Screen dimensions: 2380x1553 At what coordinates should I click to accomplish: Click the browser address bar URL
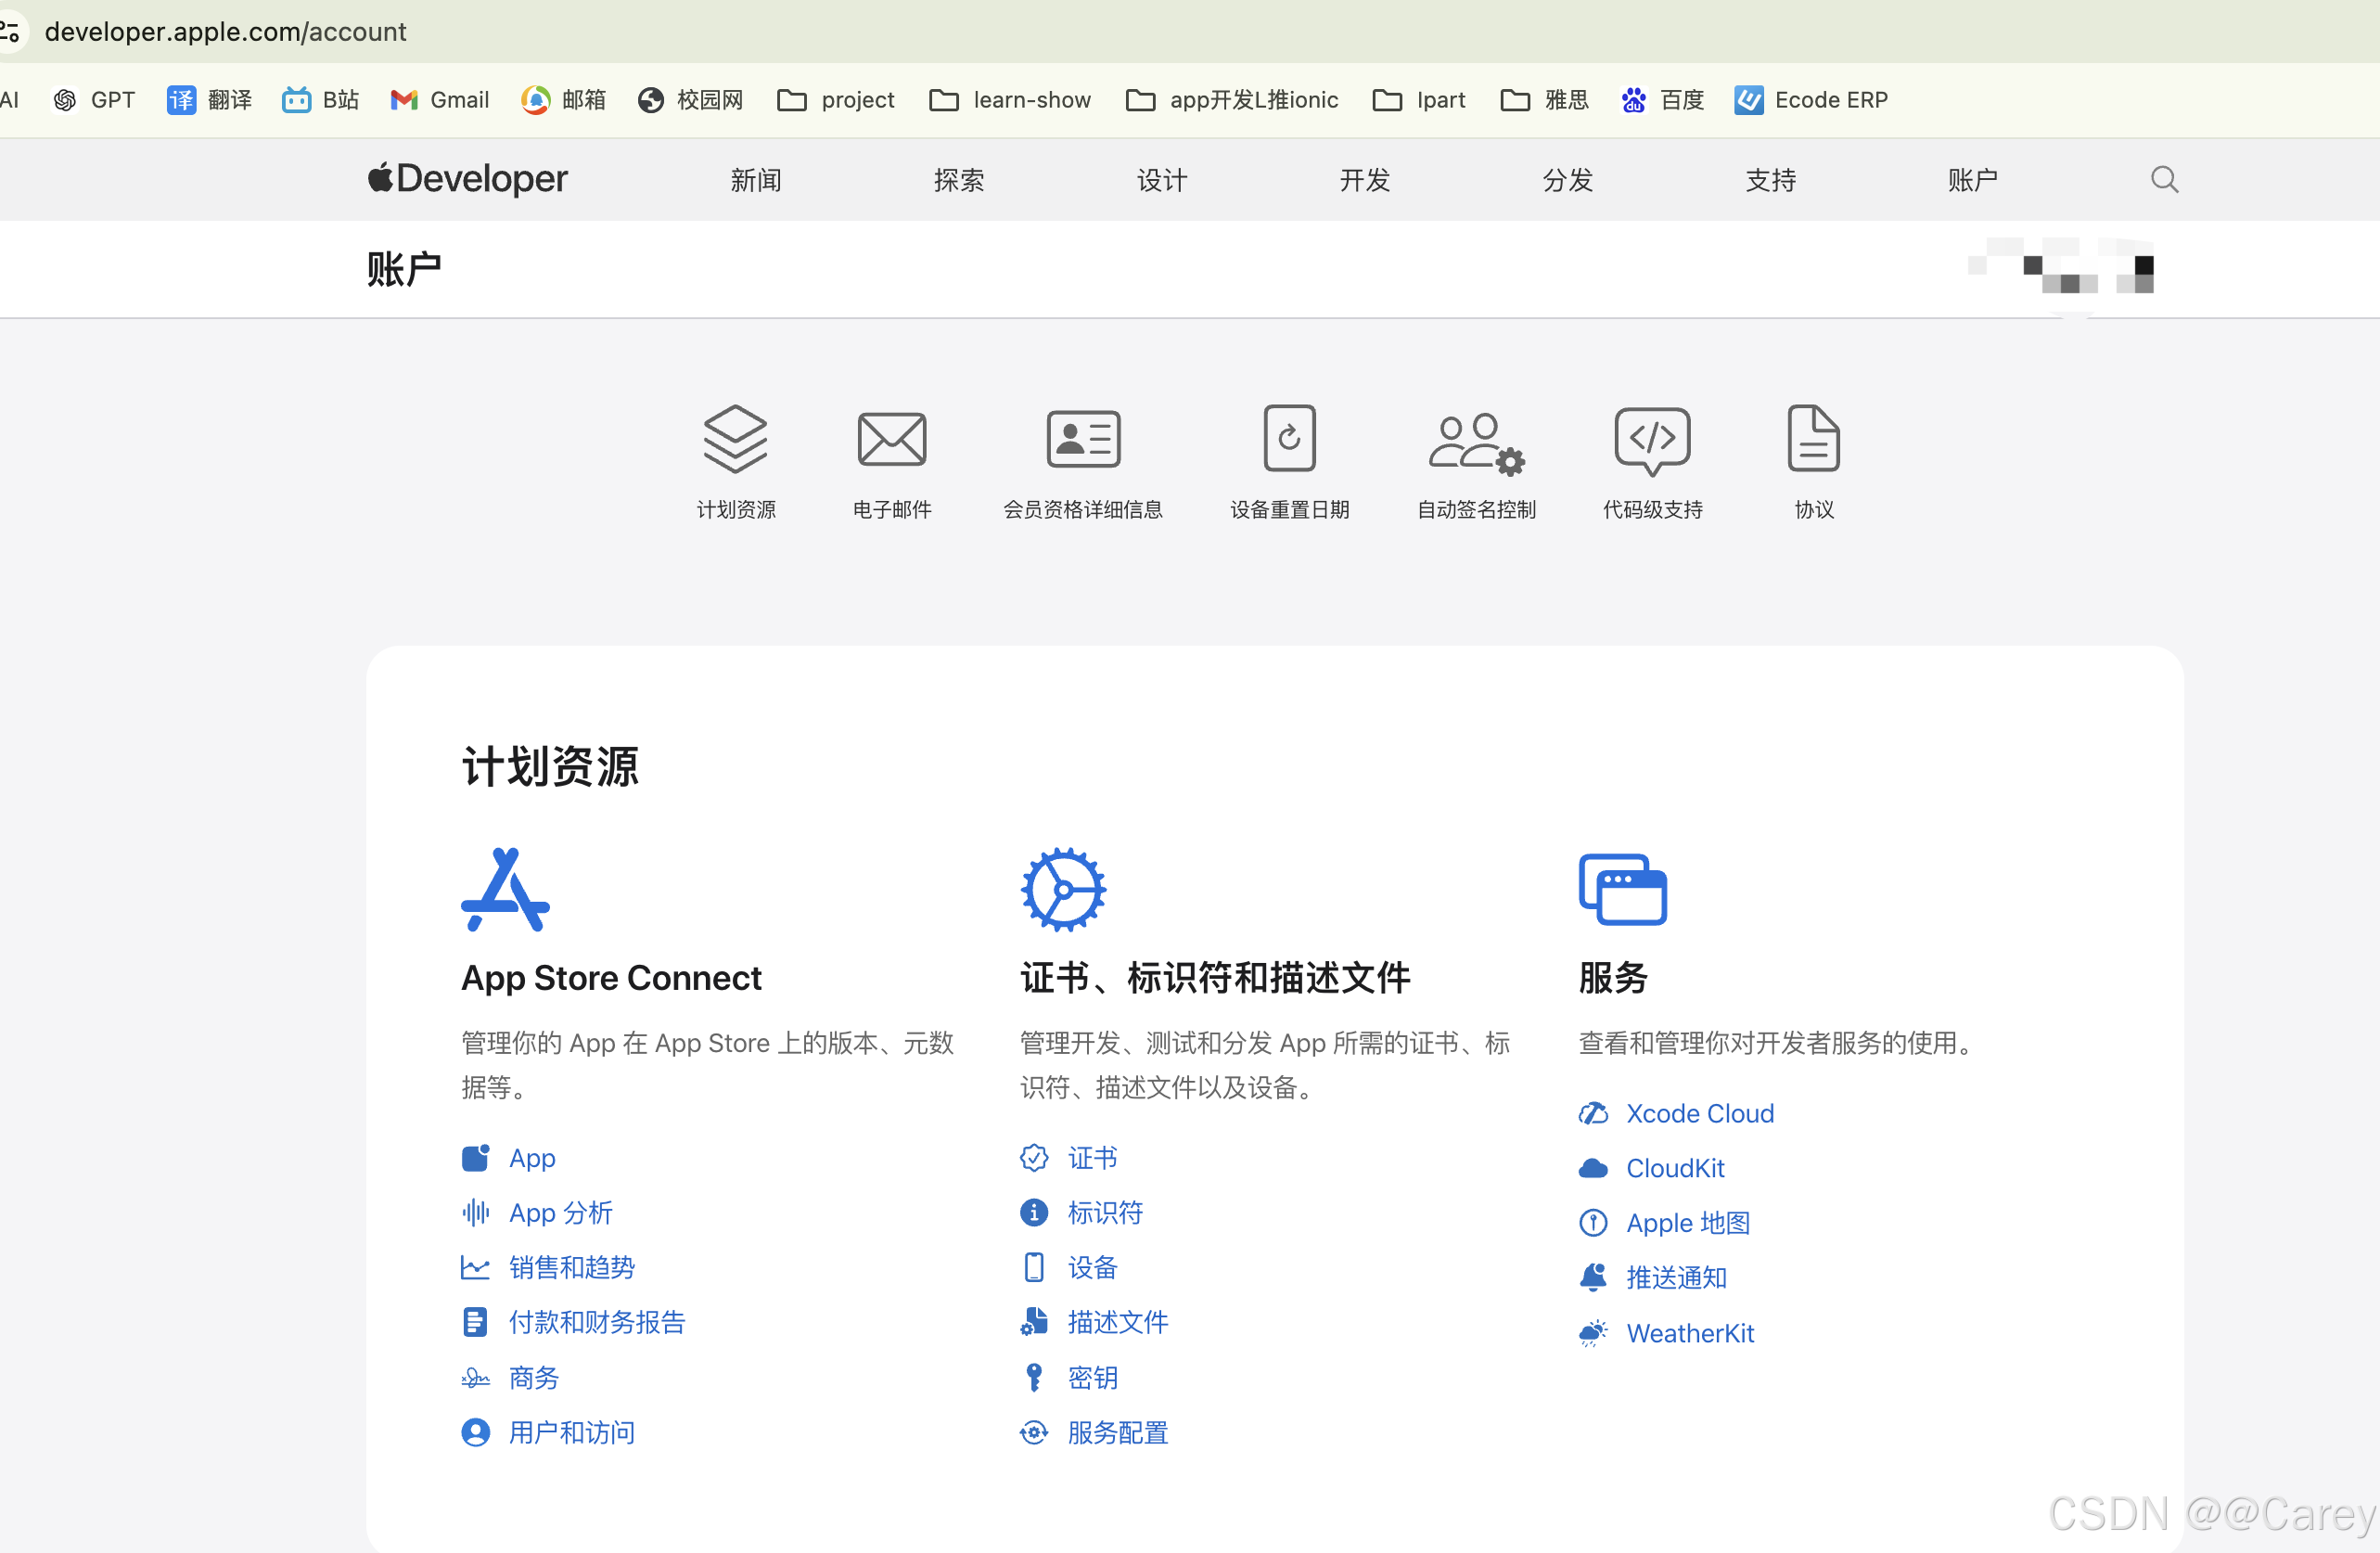pyautogui.click(x=225, y=32)
